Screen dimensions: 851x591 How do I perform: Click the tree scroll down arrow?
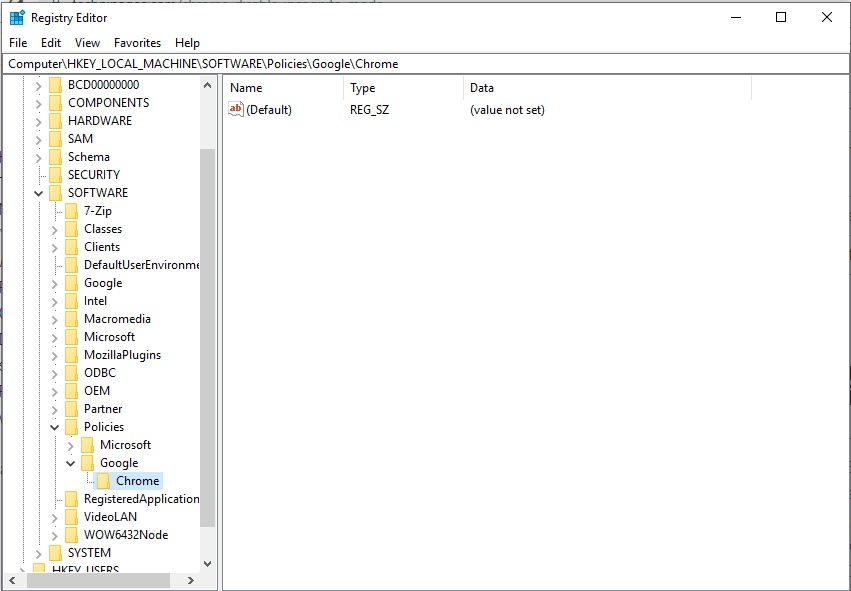point(207,564)
